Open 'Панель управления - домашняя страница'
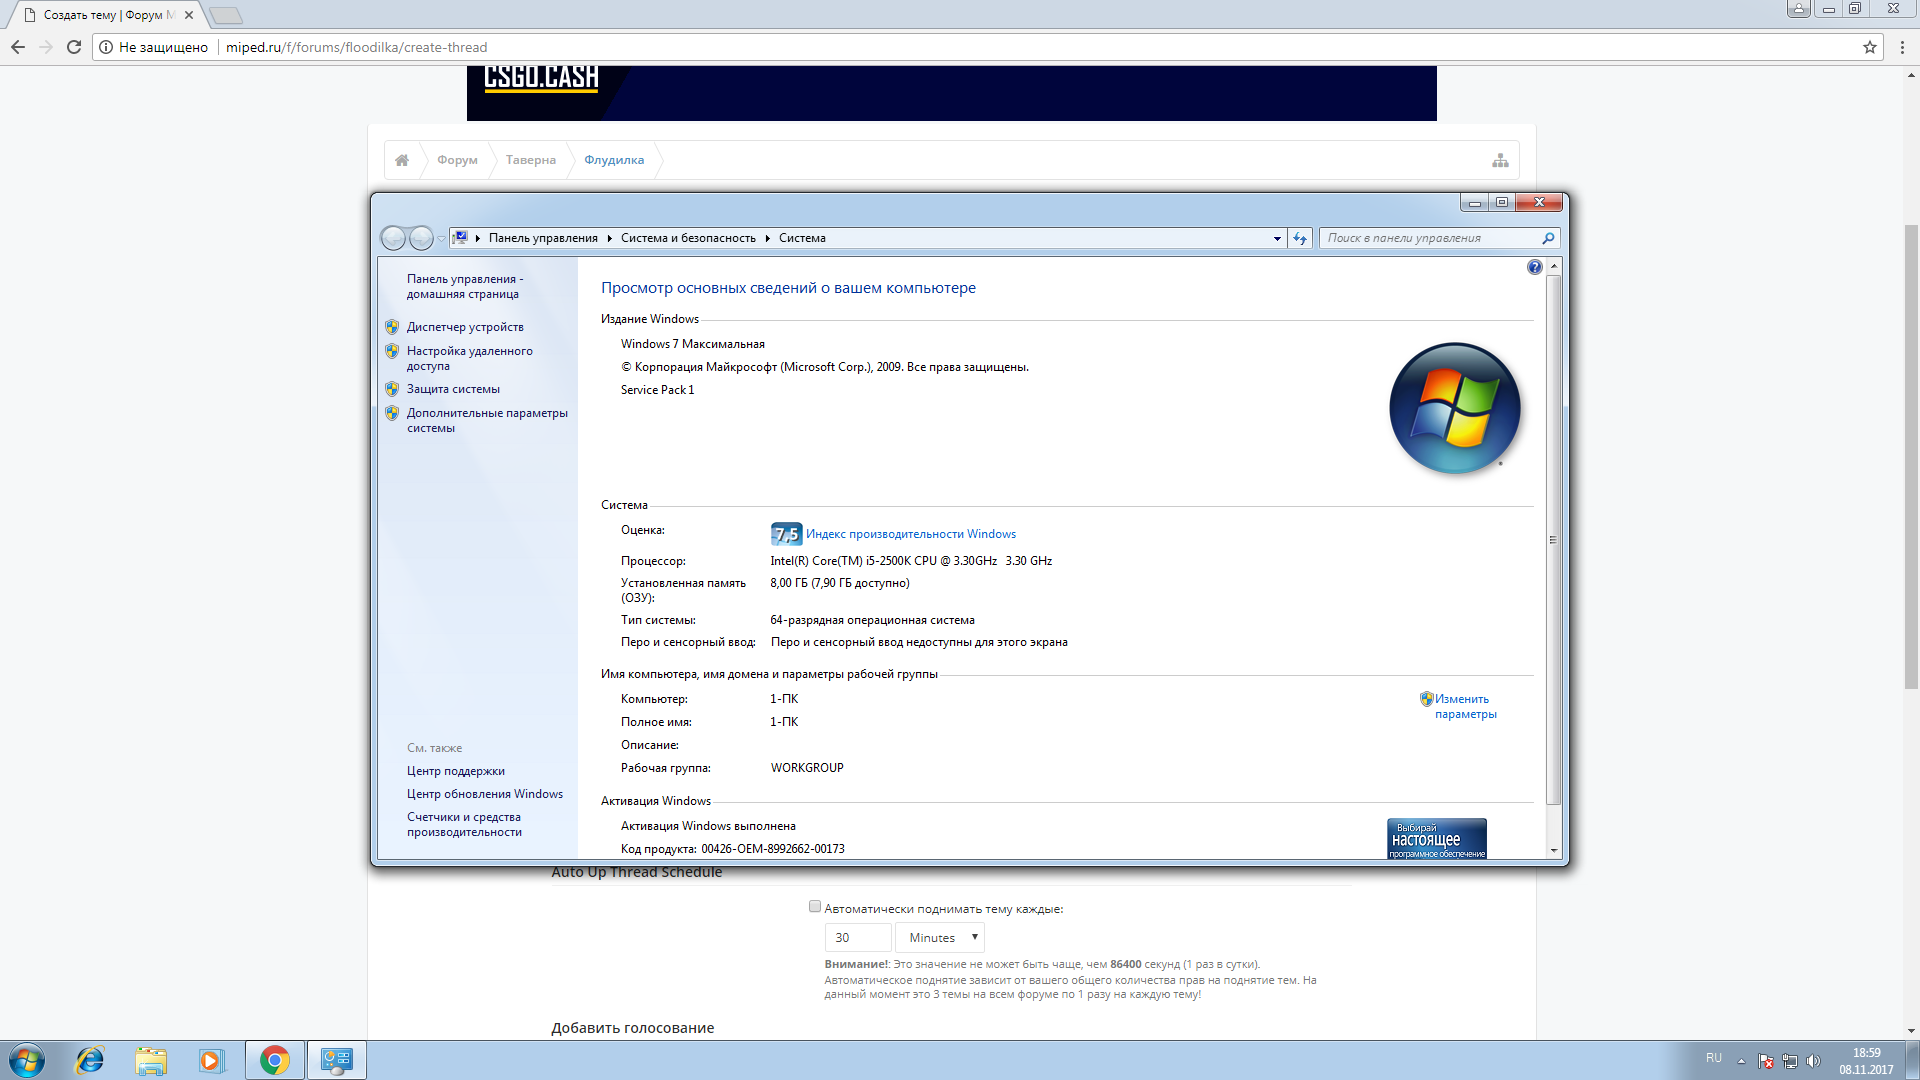This screenshot has width=1920, height=1080. tap(464, 286)
